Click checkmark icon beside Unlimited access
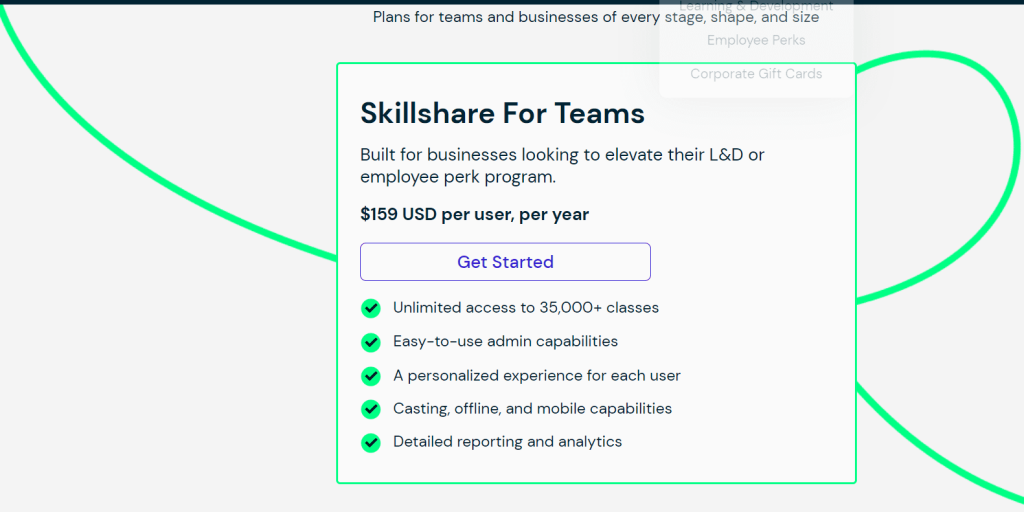 [x=370, y=308]
